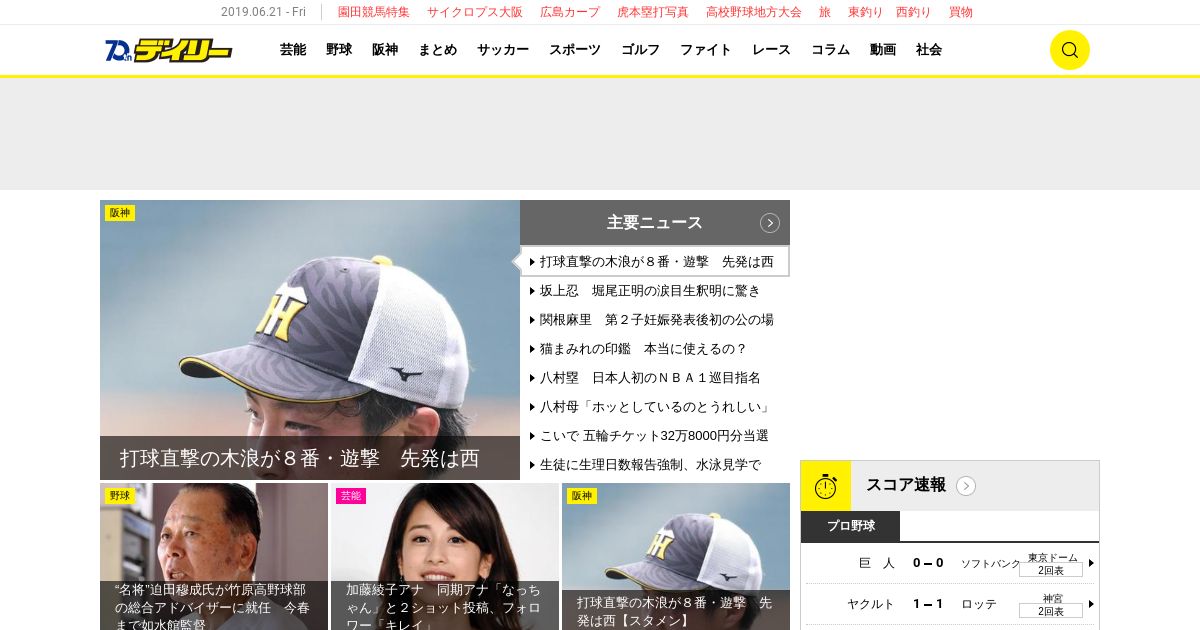The image size is (1200, 630).
Task: Open the レース menu item
Action: click(772, 50)
